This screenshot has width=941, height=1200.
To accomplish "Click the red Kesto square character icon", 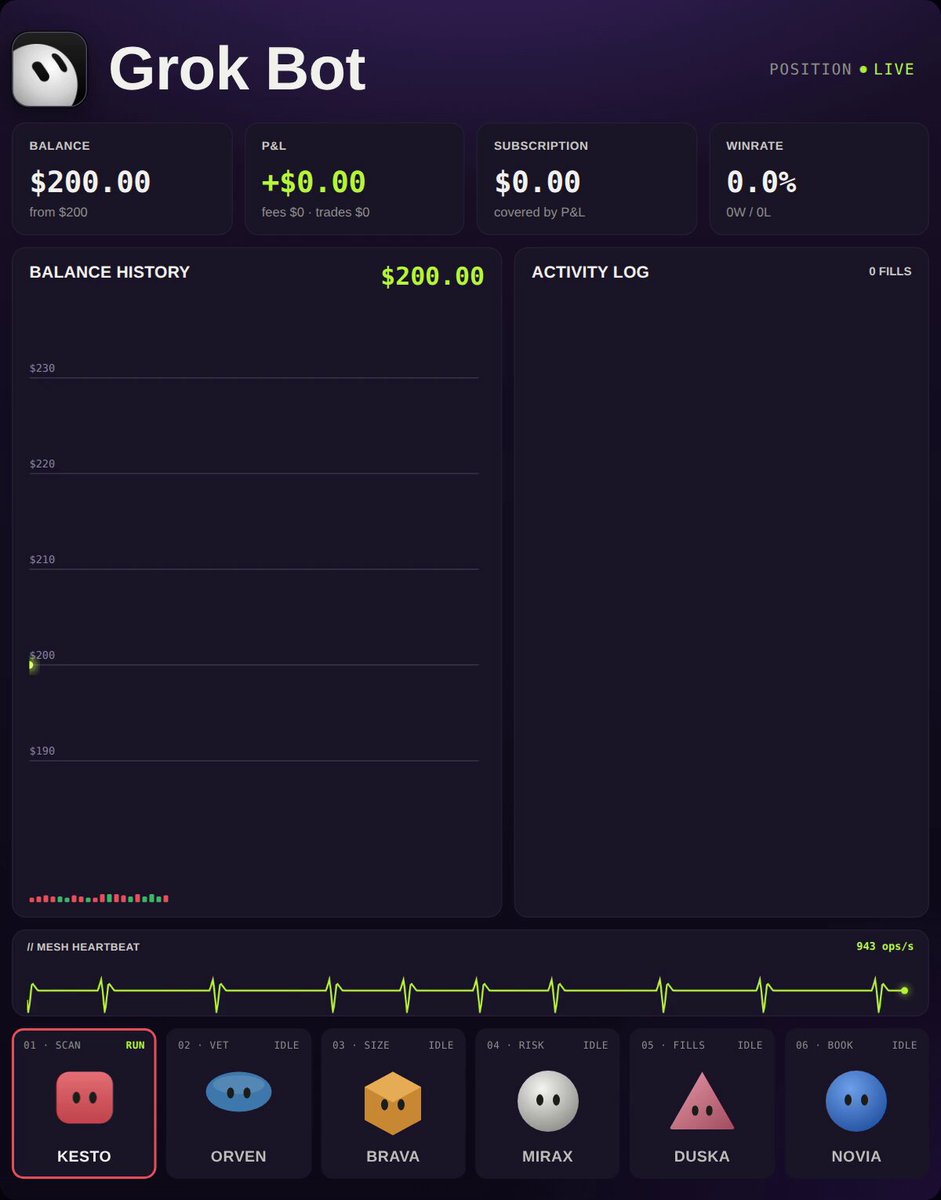I will [84, 1098].
